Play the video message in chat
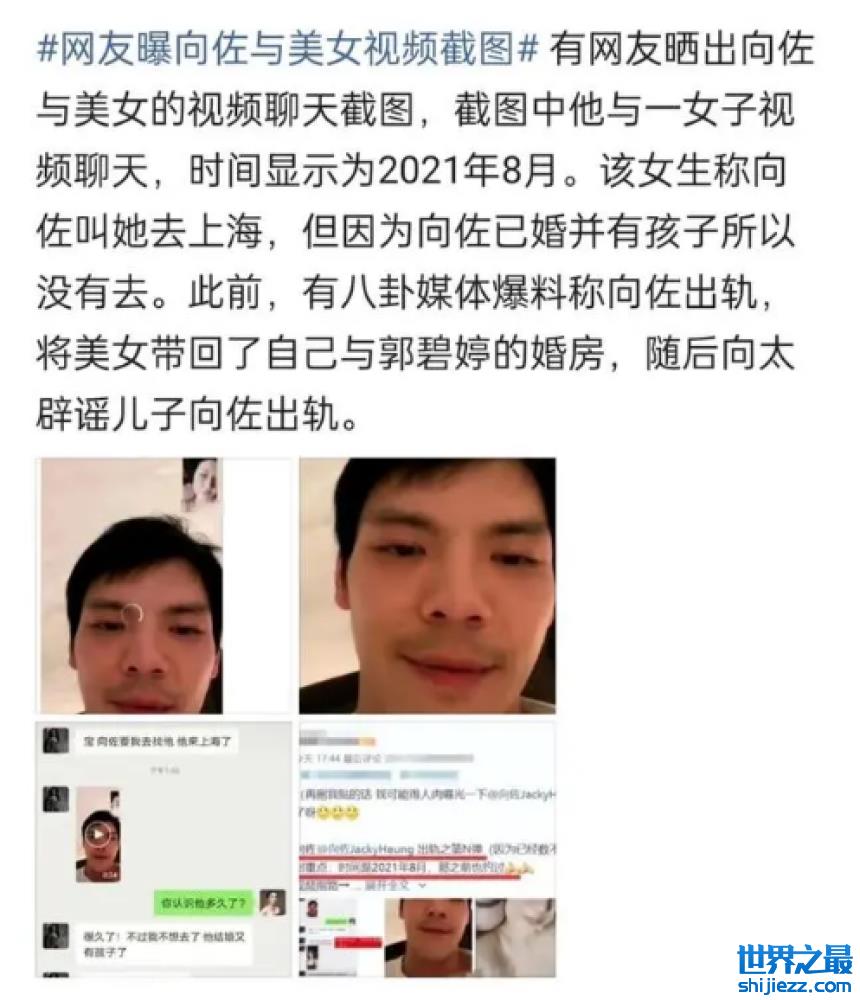The width and height of the screenshot is (860, 1000). pyautogui.click(x=98, y=834)
